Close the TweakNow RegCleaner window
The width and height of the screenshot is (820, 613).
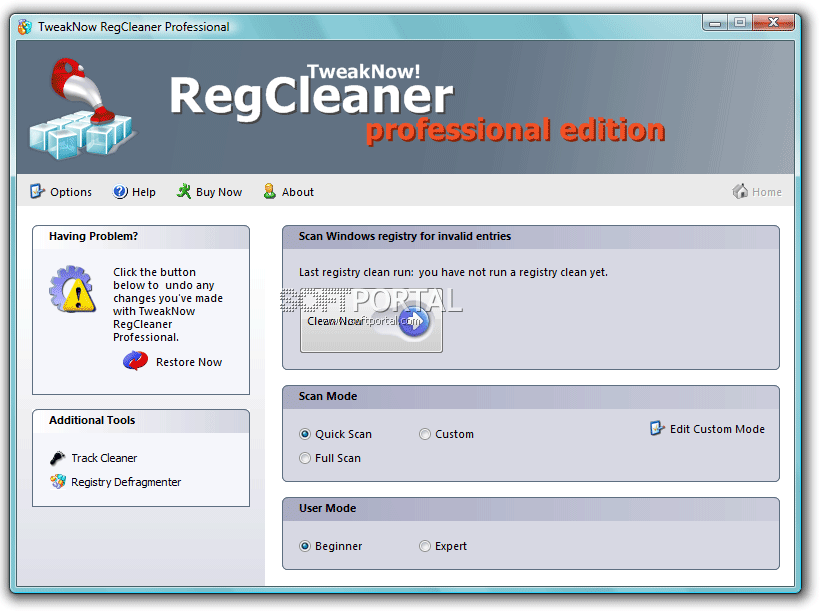pos(773,22)
